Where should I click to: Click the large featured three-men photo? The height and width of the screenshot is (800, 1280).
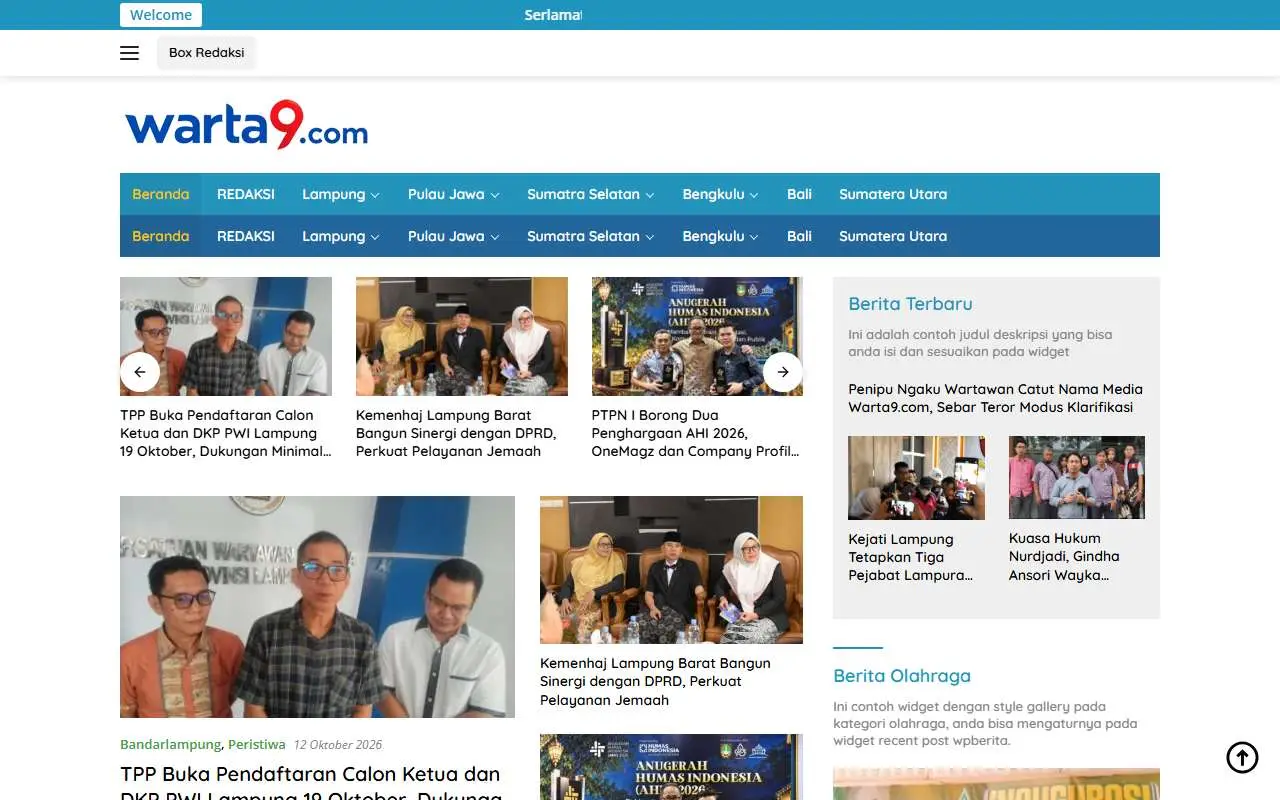pos(317,607)
